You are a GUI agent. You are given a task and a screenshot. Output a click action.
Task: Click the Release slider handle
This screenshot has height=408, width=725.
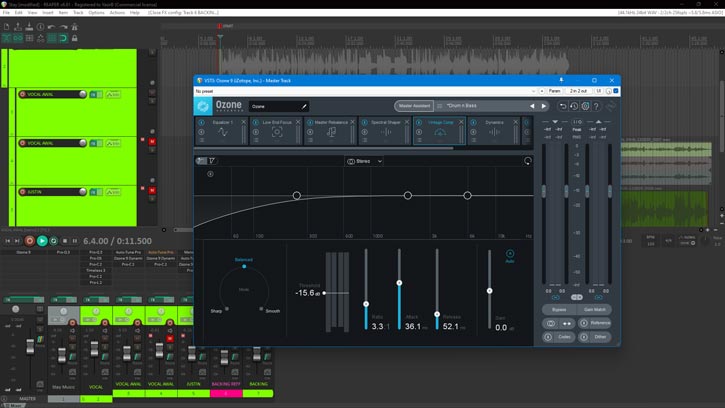click(x=437, y=314)
